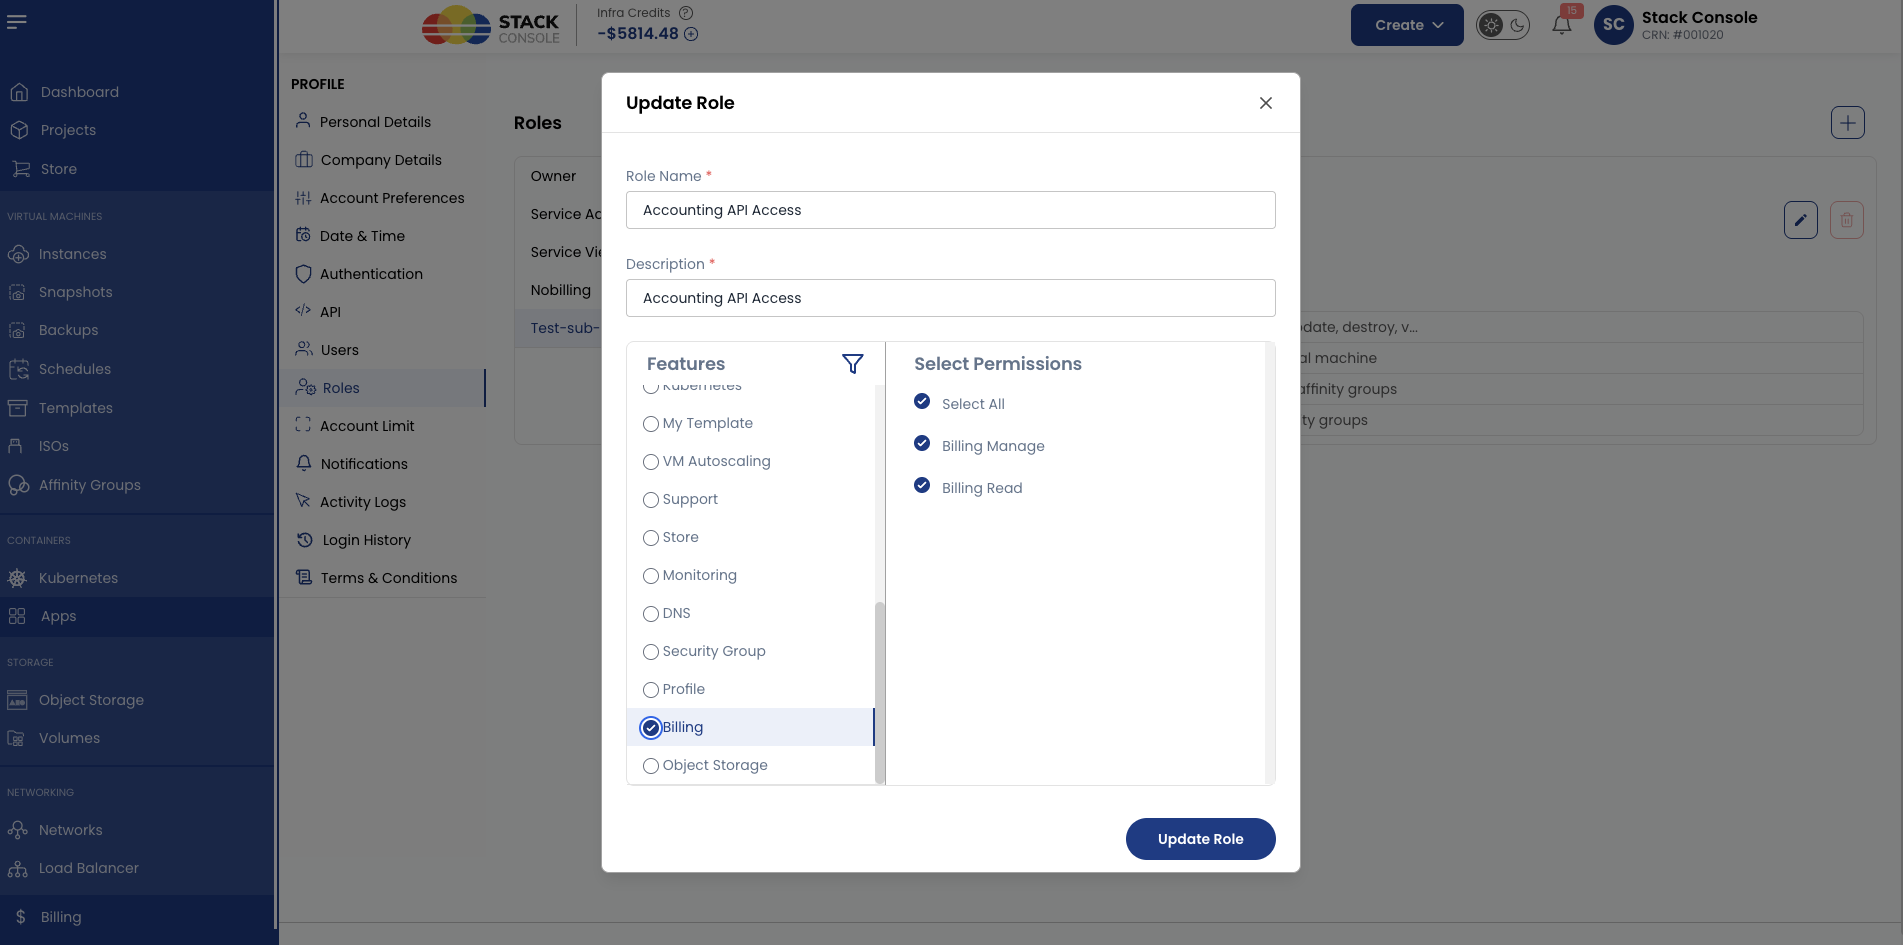The image size is (1903, 945).
Task: Click the edit role pencil icon
Action: (x=1801, y=220)
